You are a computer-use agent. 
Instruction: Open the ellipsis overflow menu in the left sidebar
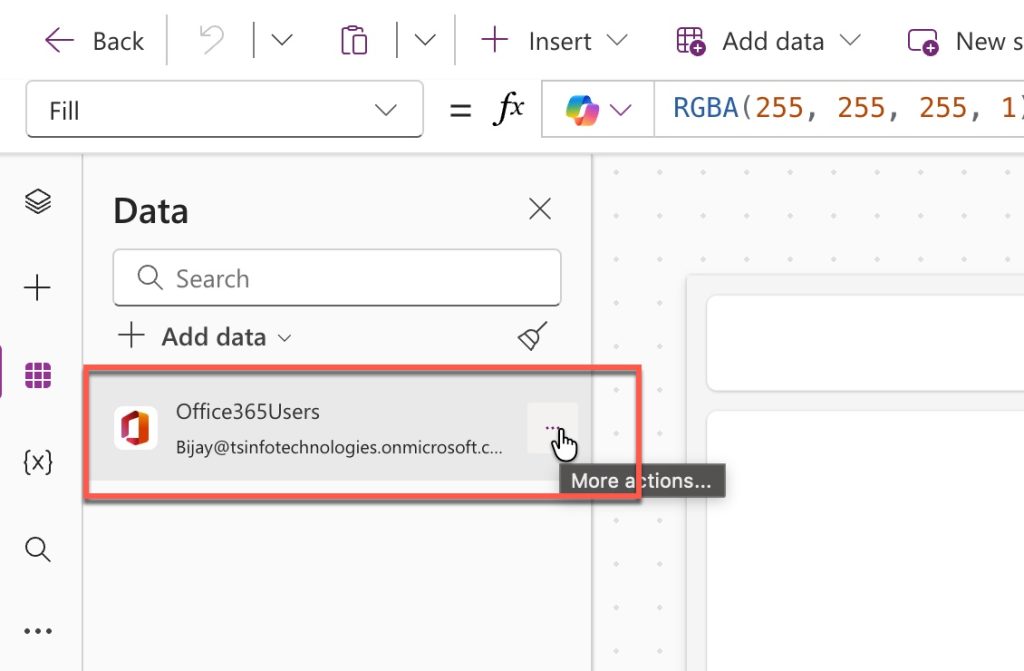coord(38,630)
